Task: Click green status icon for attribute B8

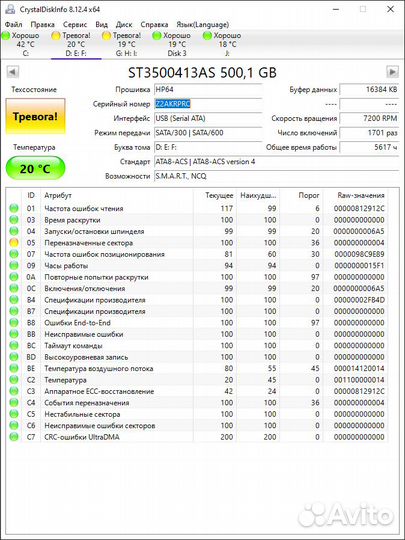Action: coord(14,322)
